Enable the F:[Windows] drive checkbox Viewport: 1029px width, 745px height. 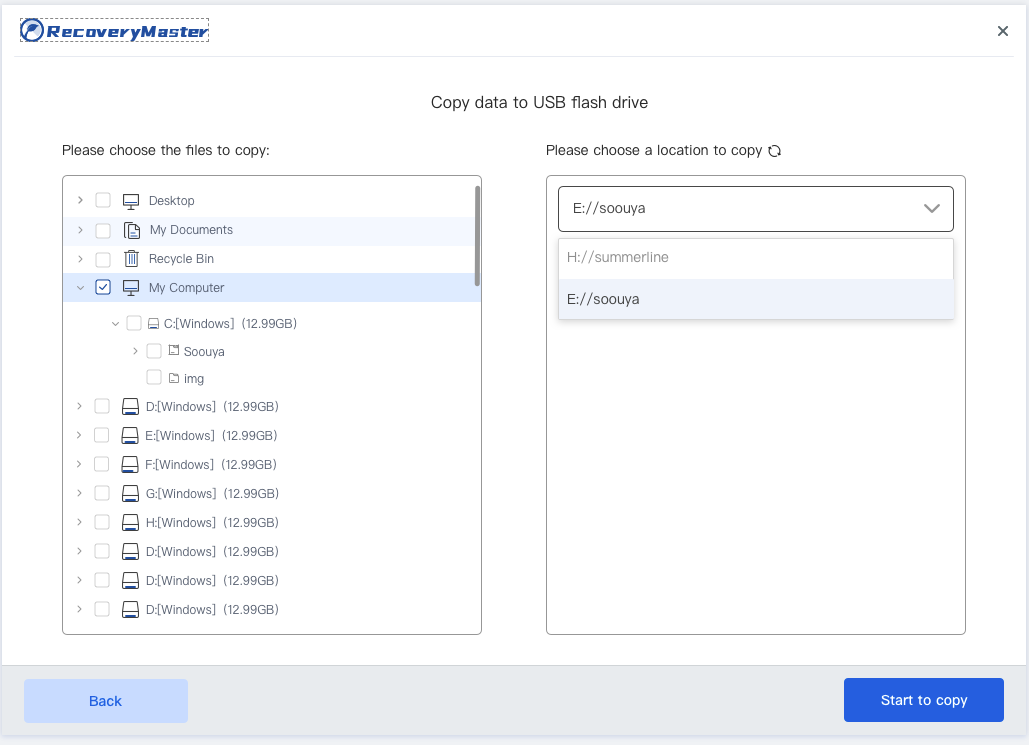click(x=102, y=465)
